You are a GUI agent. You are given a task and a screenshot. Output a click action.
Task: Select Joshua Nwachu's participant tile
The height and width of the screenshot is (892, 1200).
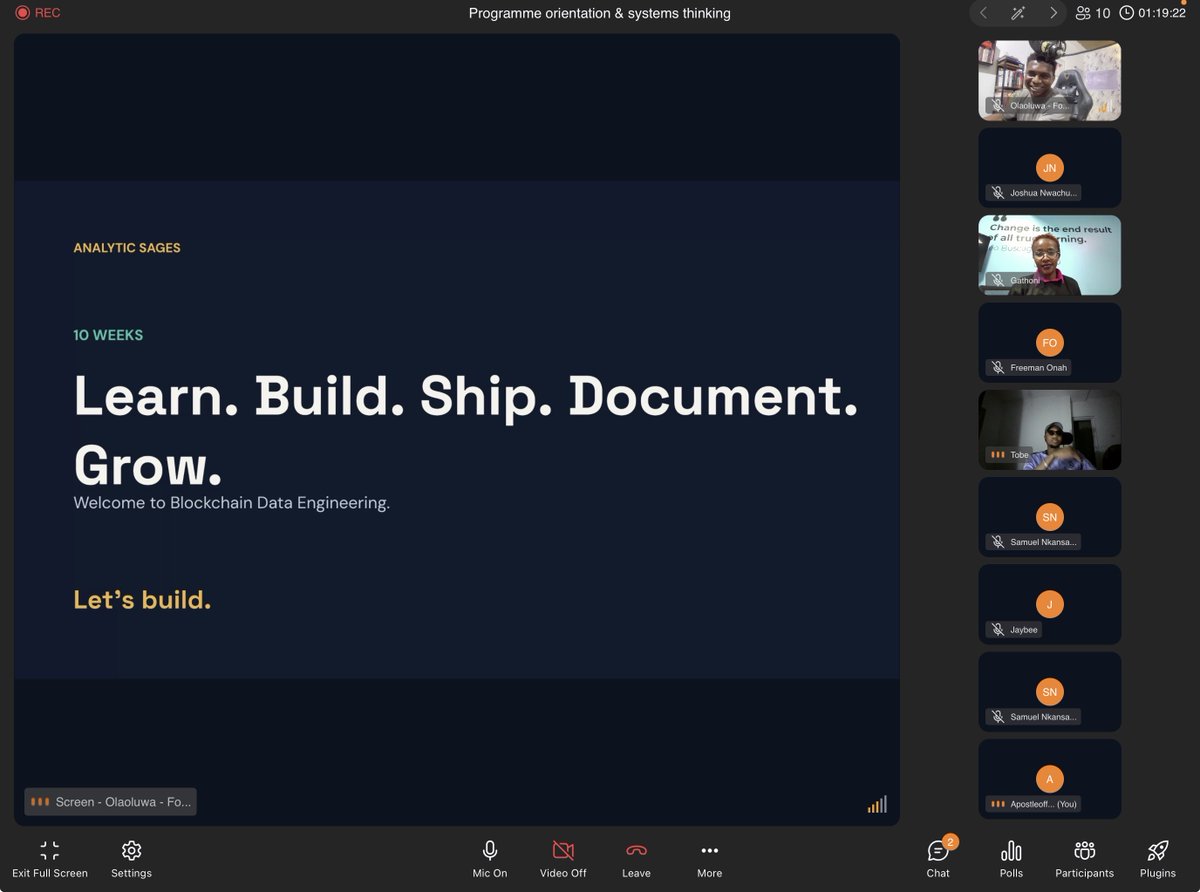coord(1049,168)
